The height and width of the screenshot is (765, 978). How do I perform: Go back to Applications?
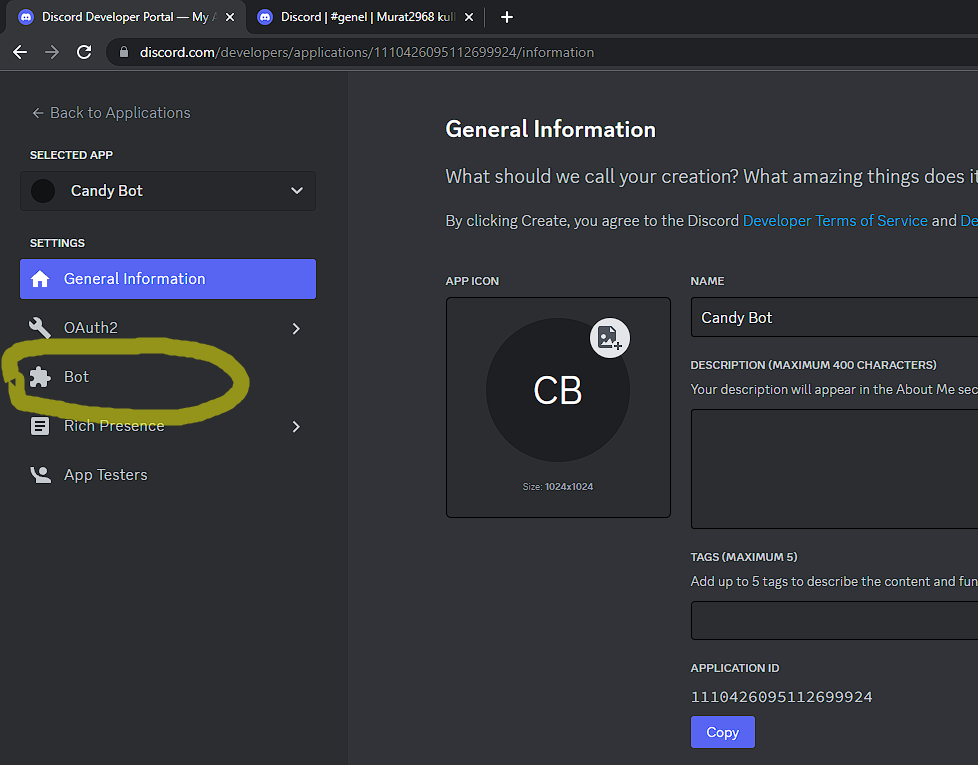[x=111, y=113]
